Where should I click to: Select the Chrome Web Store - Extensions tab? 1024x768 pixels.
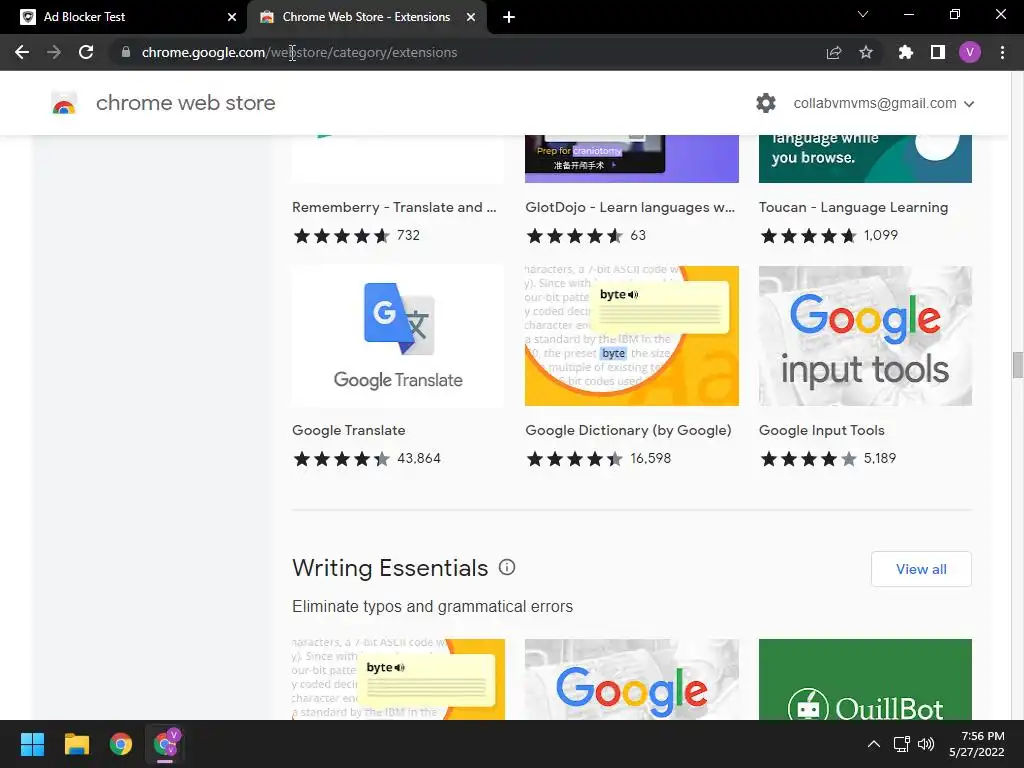[366, 17]
